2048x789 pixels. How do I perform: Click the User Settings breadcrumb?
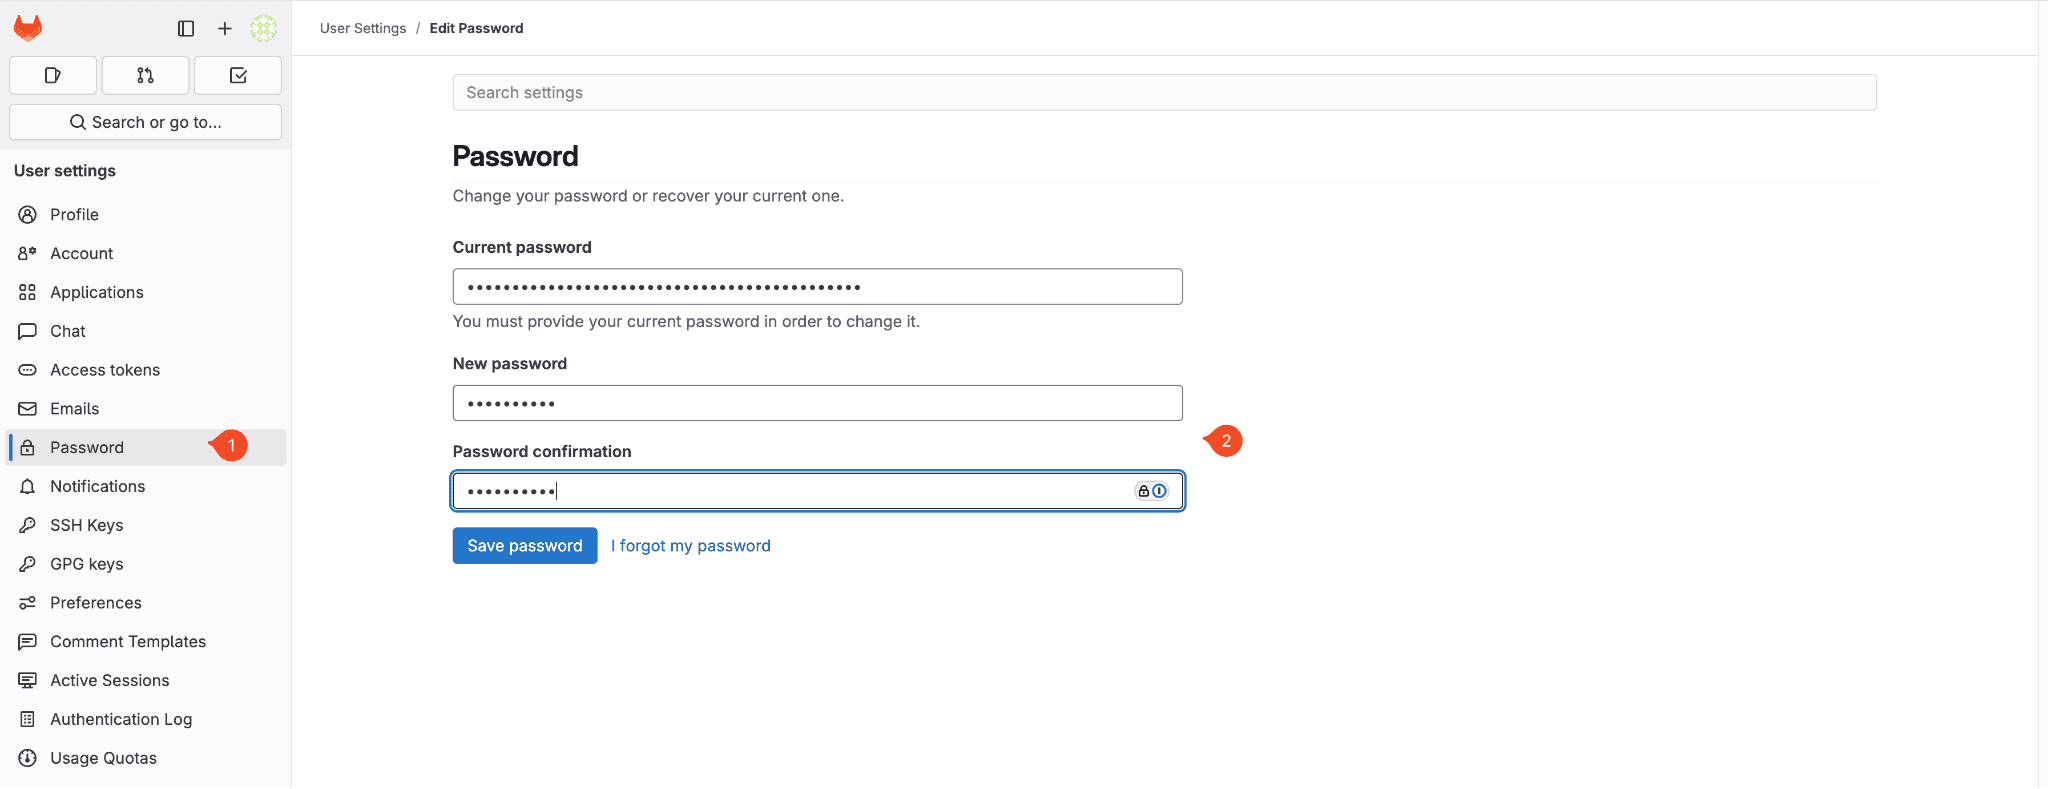click(363, 28)
